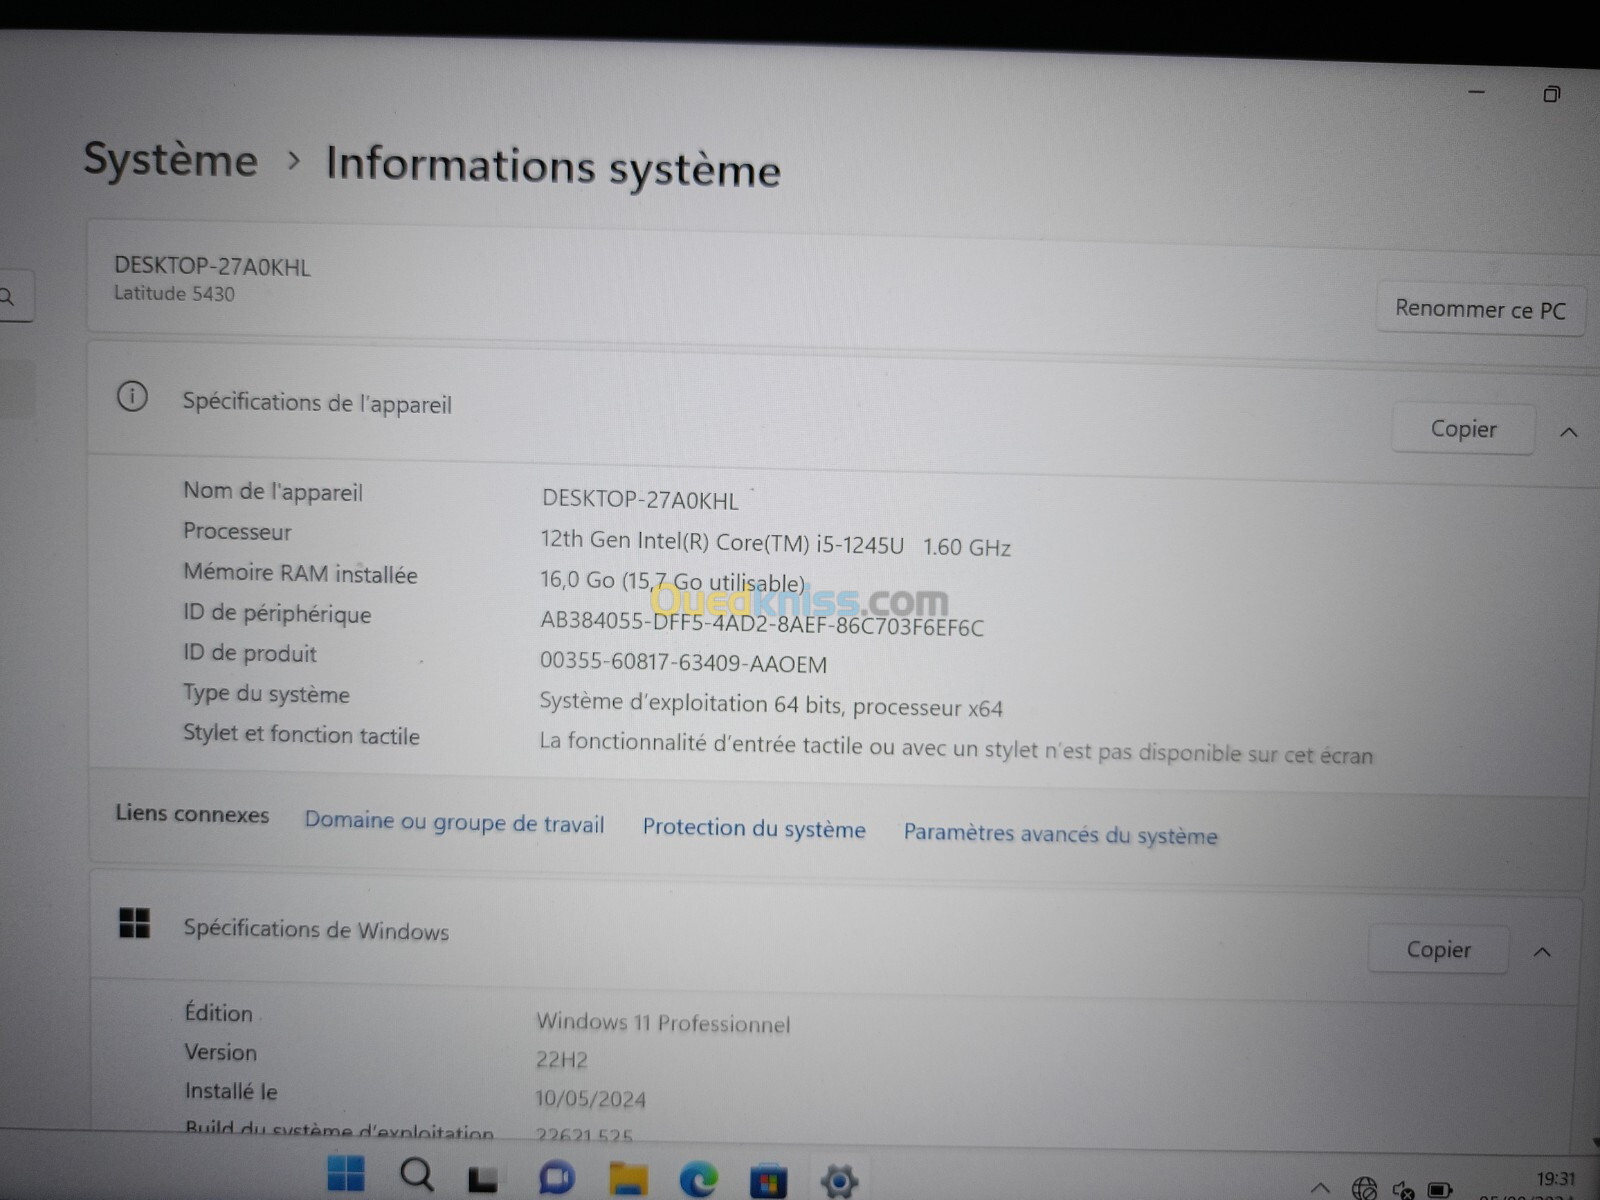
Task: Click the settings search magnifier at left edge
Action: [x=8, y=296]
